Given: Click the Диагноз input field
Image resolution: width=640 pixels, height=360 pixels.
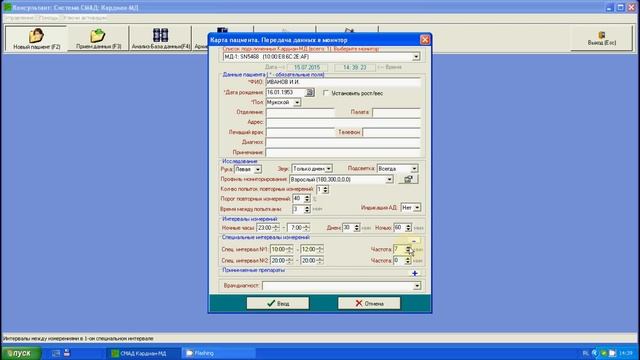Looking at the screenshot, I should tap(343, 142).
